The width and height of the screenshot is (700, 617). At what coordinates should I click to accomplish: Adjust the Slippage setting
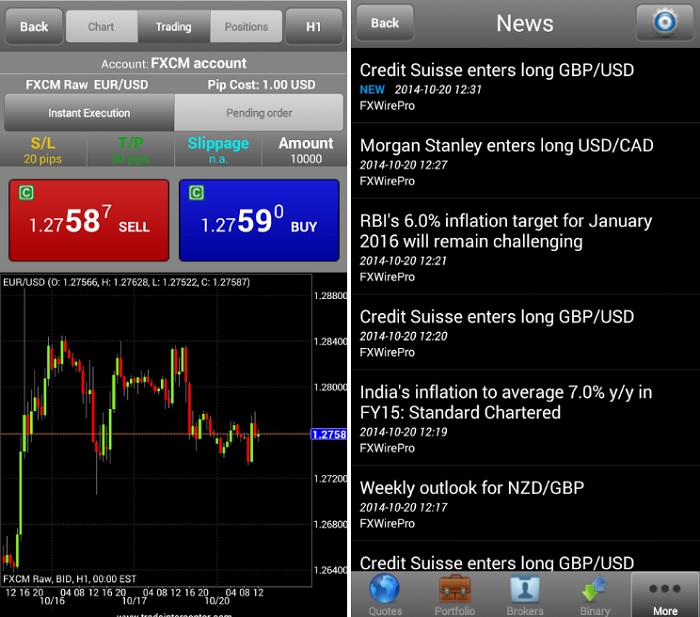tap(218, 150)
